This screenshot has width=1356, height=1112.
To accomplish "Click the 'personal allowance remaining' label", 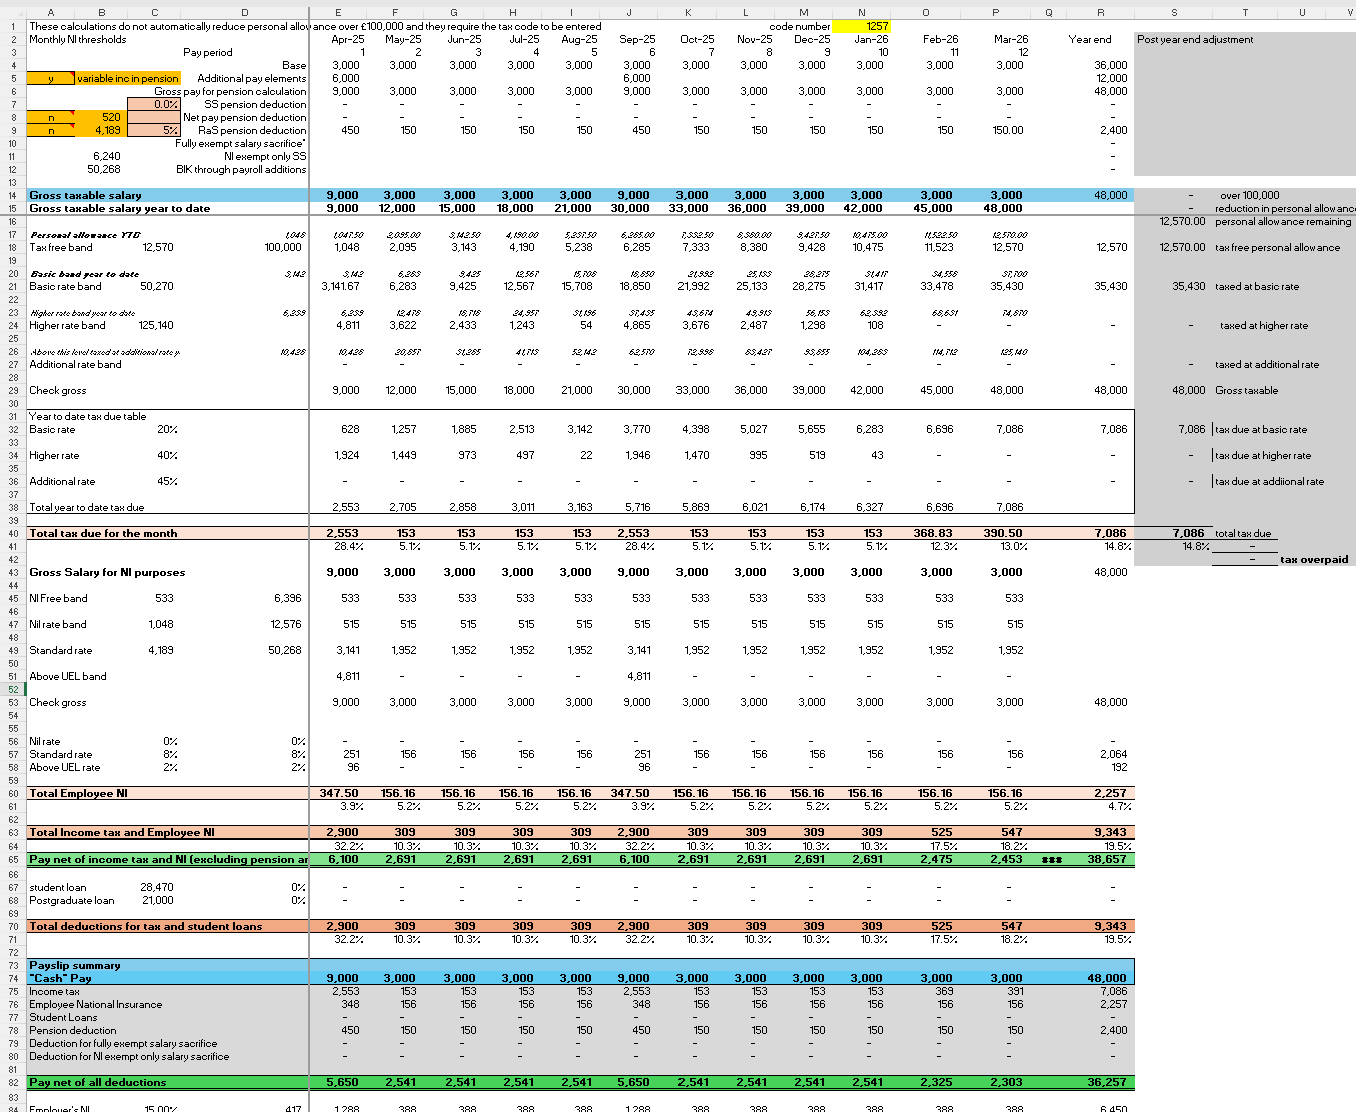I will 1283,221.
